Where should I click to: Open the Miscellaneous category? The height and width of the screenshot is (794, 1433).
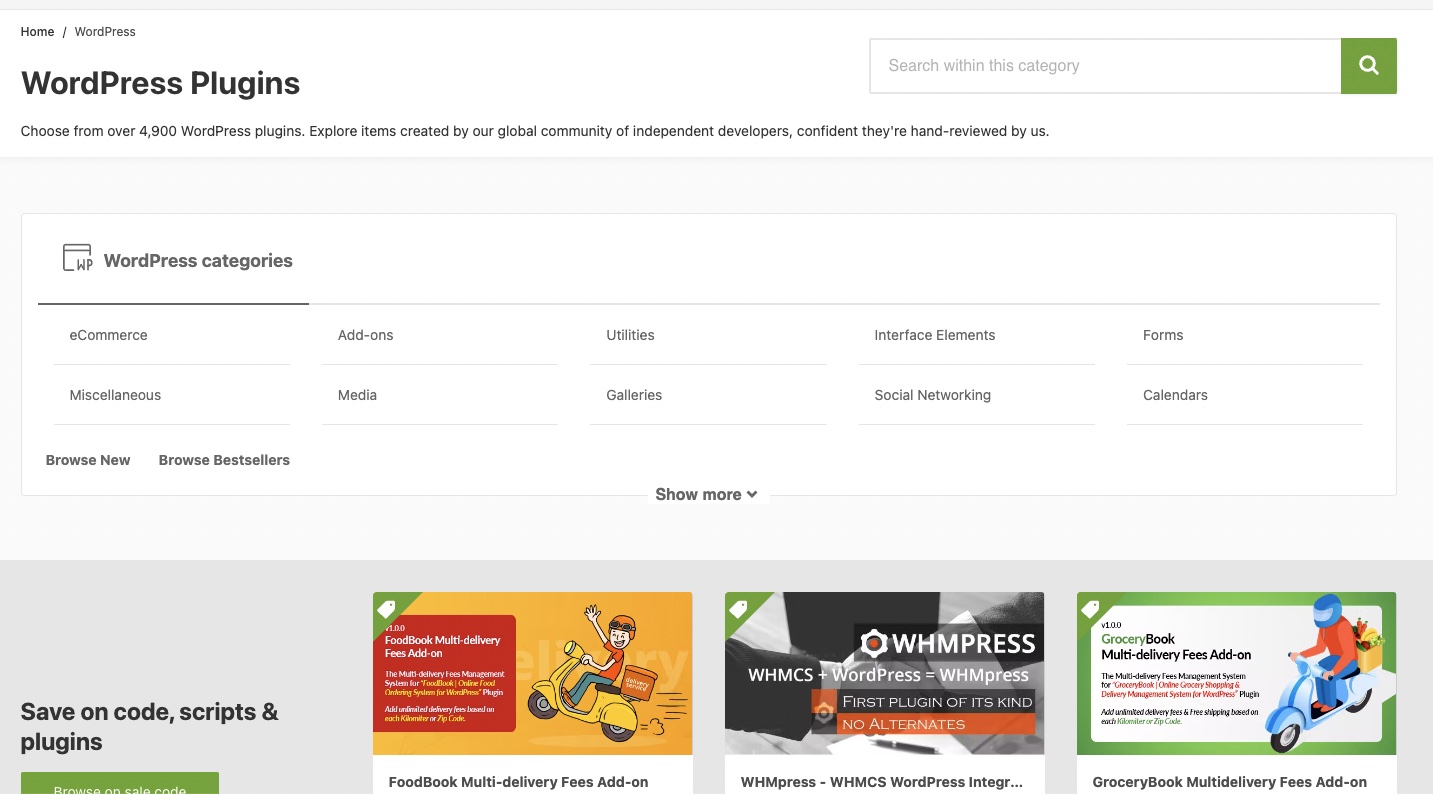point(115,395)
